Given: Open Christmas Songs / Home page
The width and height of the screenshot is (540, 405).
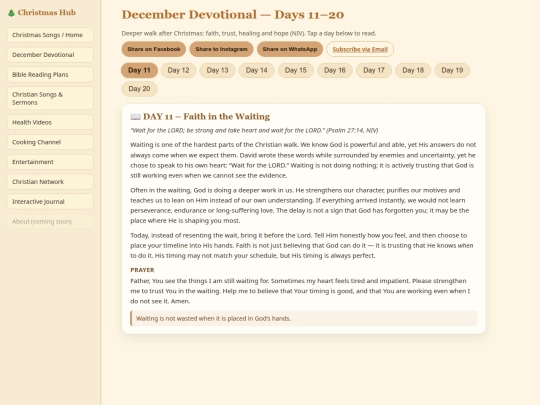Looking at the screenshot, I should click(50, 35).
